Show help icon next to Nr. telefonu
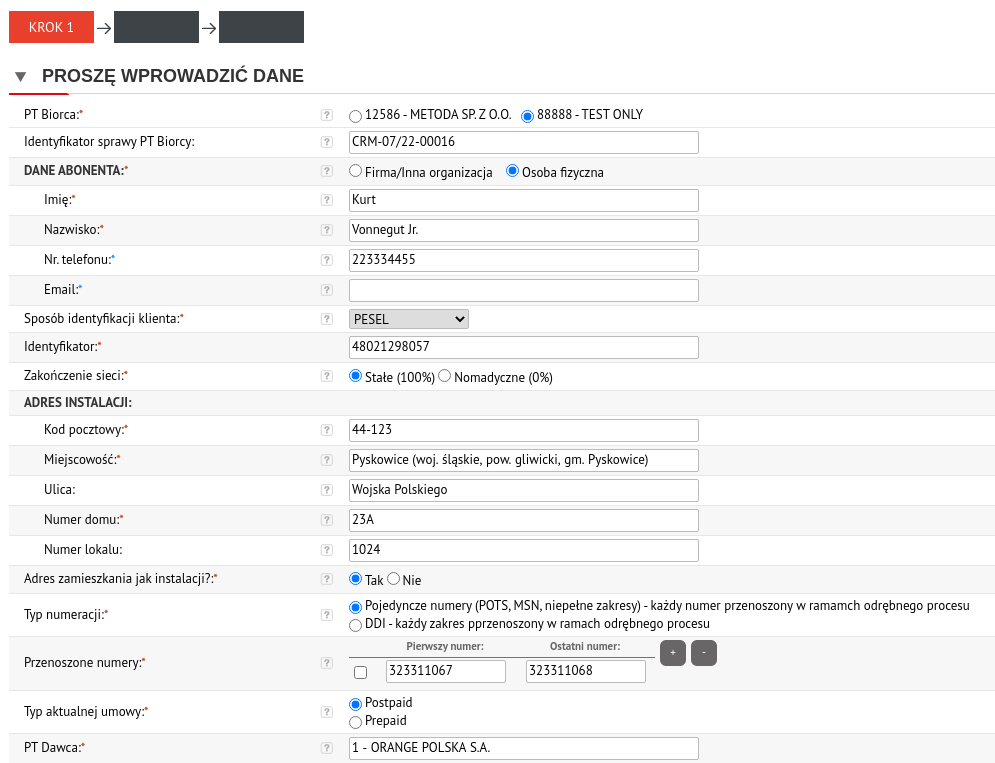 click(327, 260)
